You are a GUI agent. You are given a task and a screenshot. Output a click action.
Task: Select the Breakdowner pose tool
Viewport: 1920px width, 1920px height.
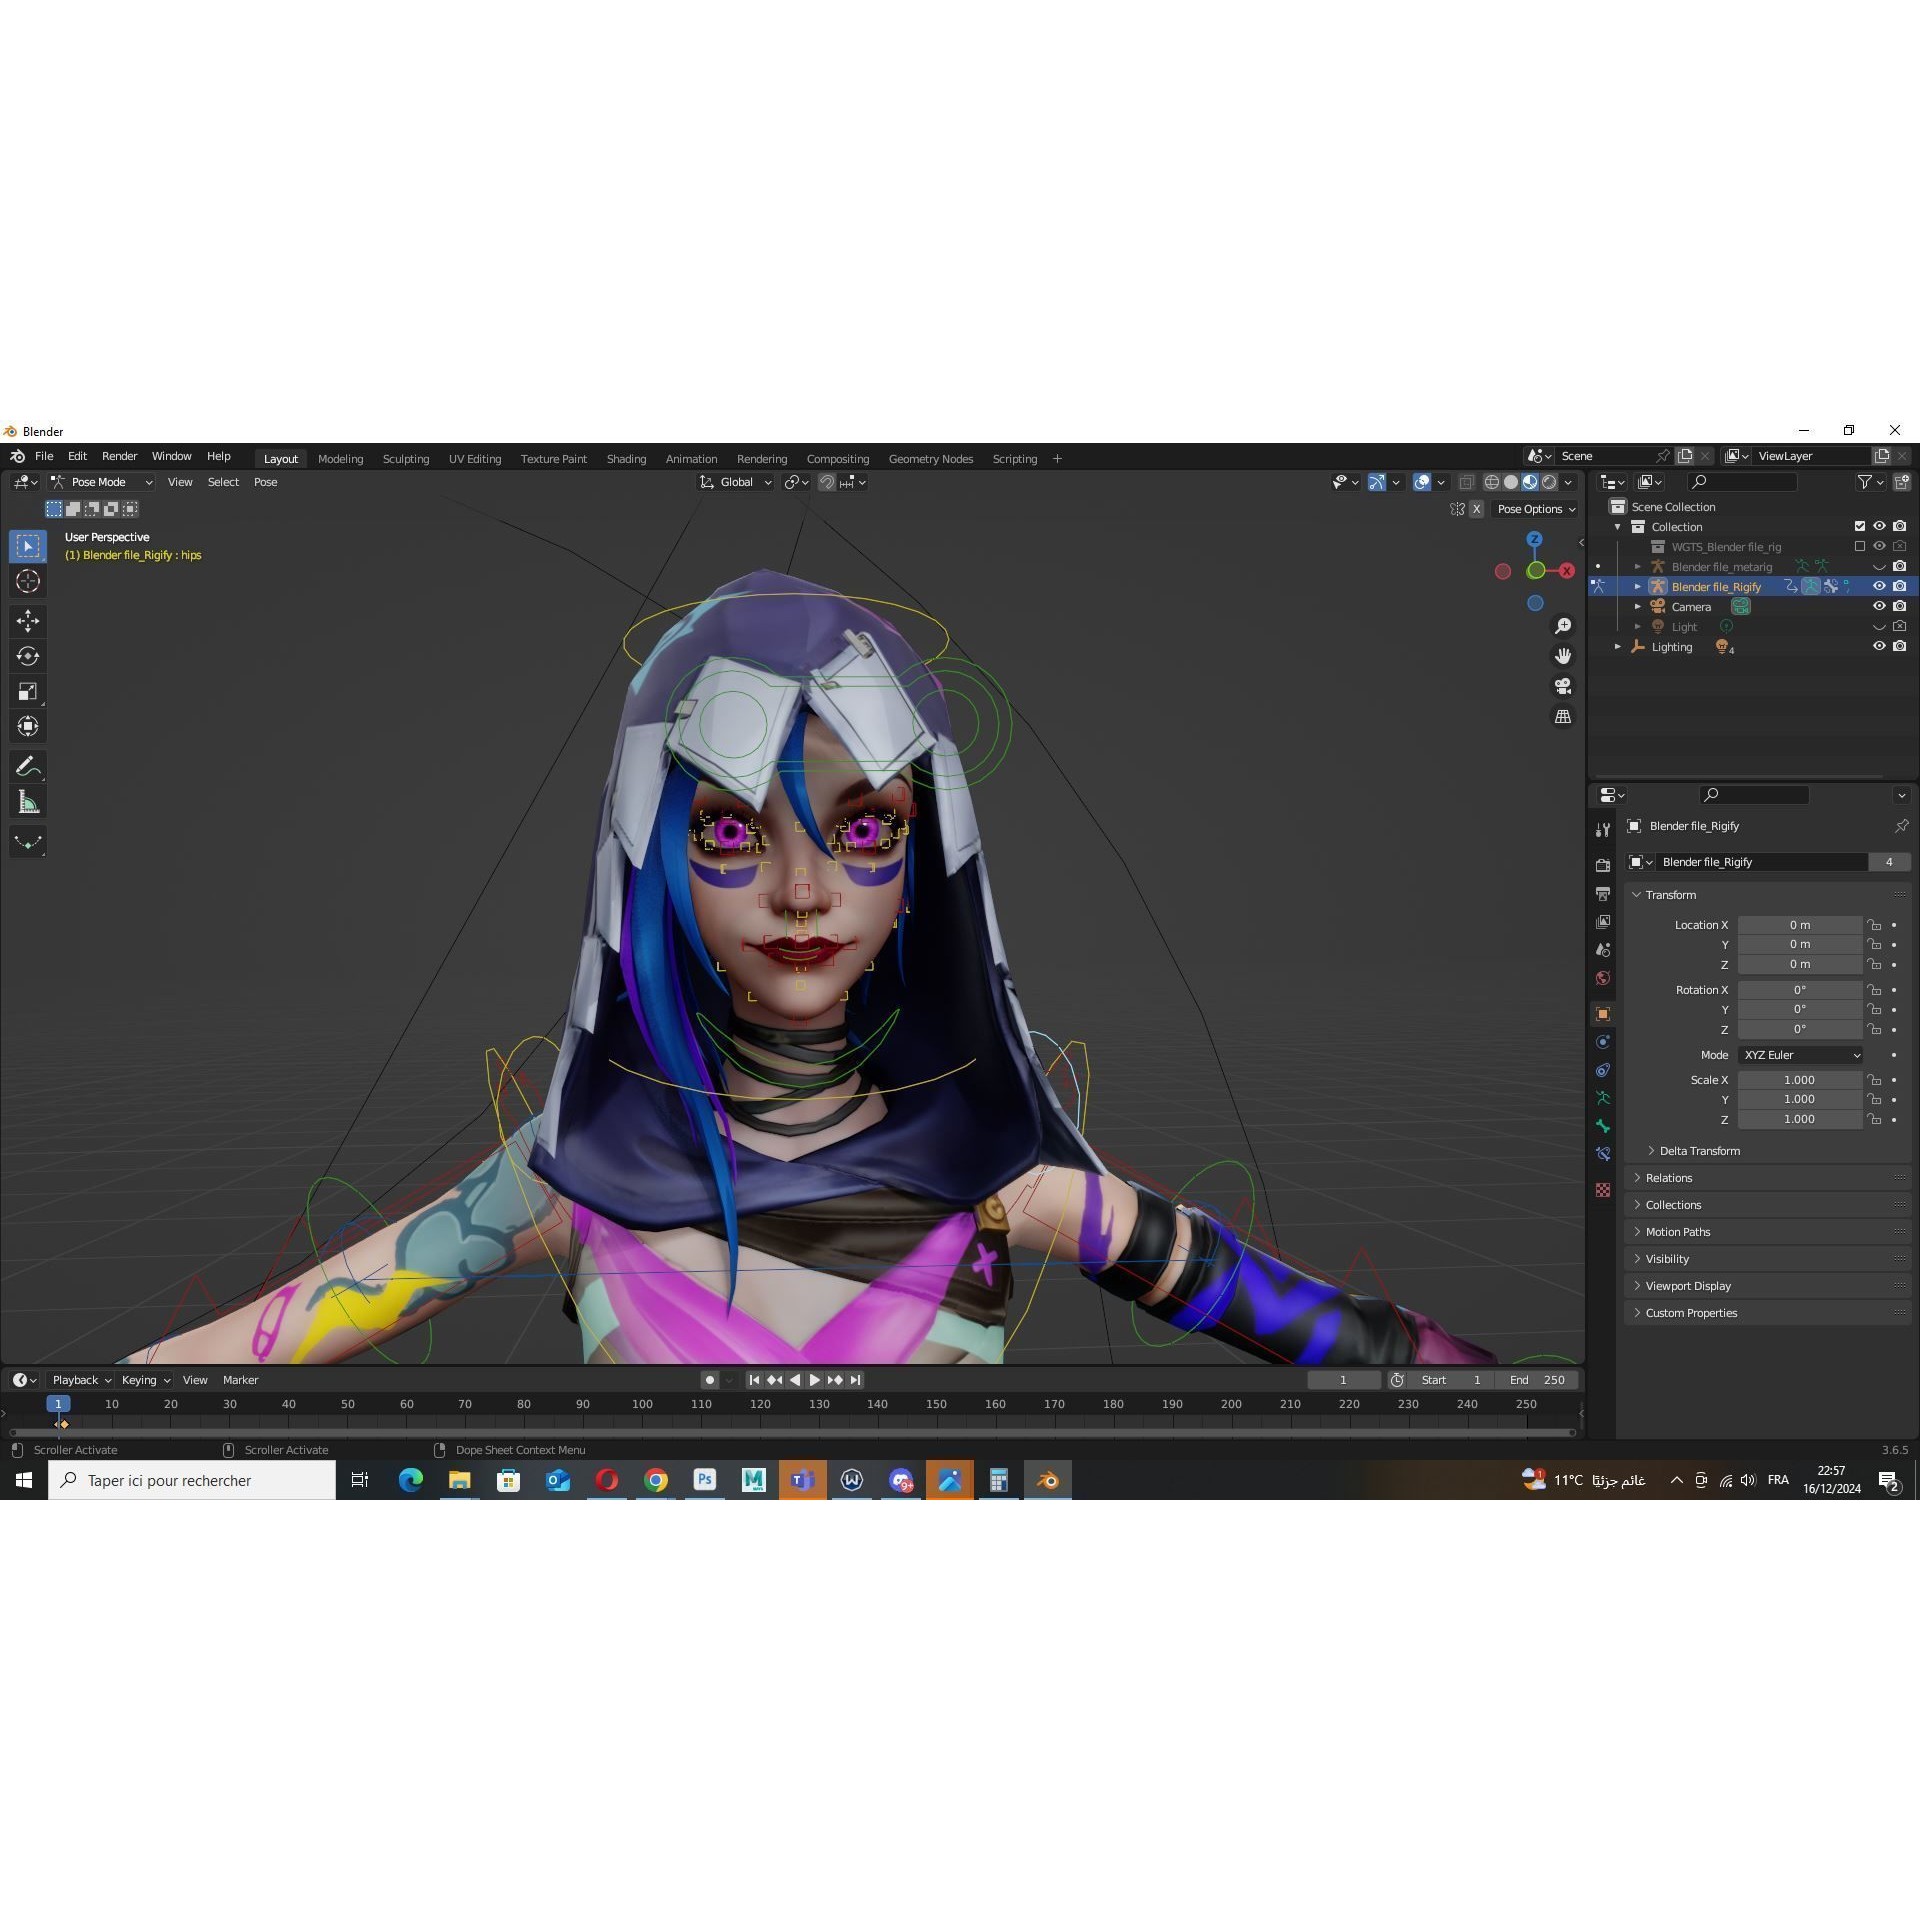click(x=28, y=842)
